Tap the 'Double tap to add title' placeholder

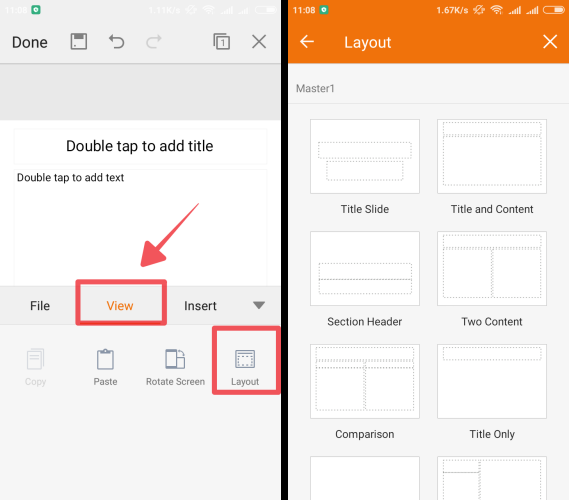(x=140, y=146)
